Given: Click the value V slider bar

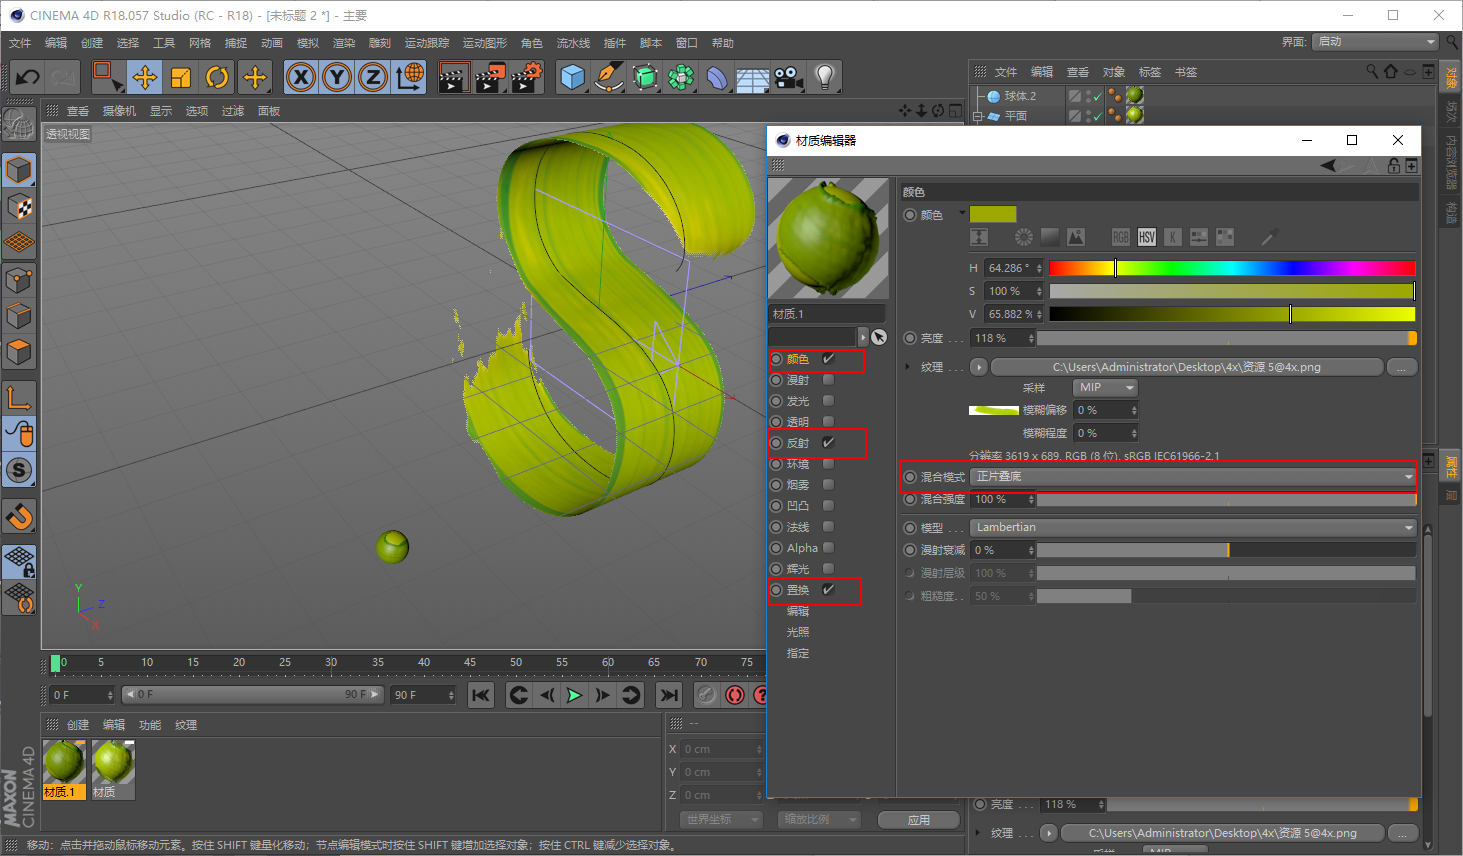Looking at the screenshot, I should coord(1232,314).
